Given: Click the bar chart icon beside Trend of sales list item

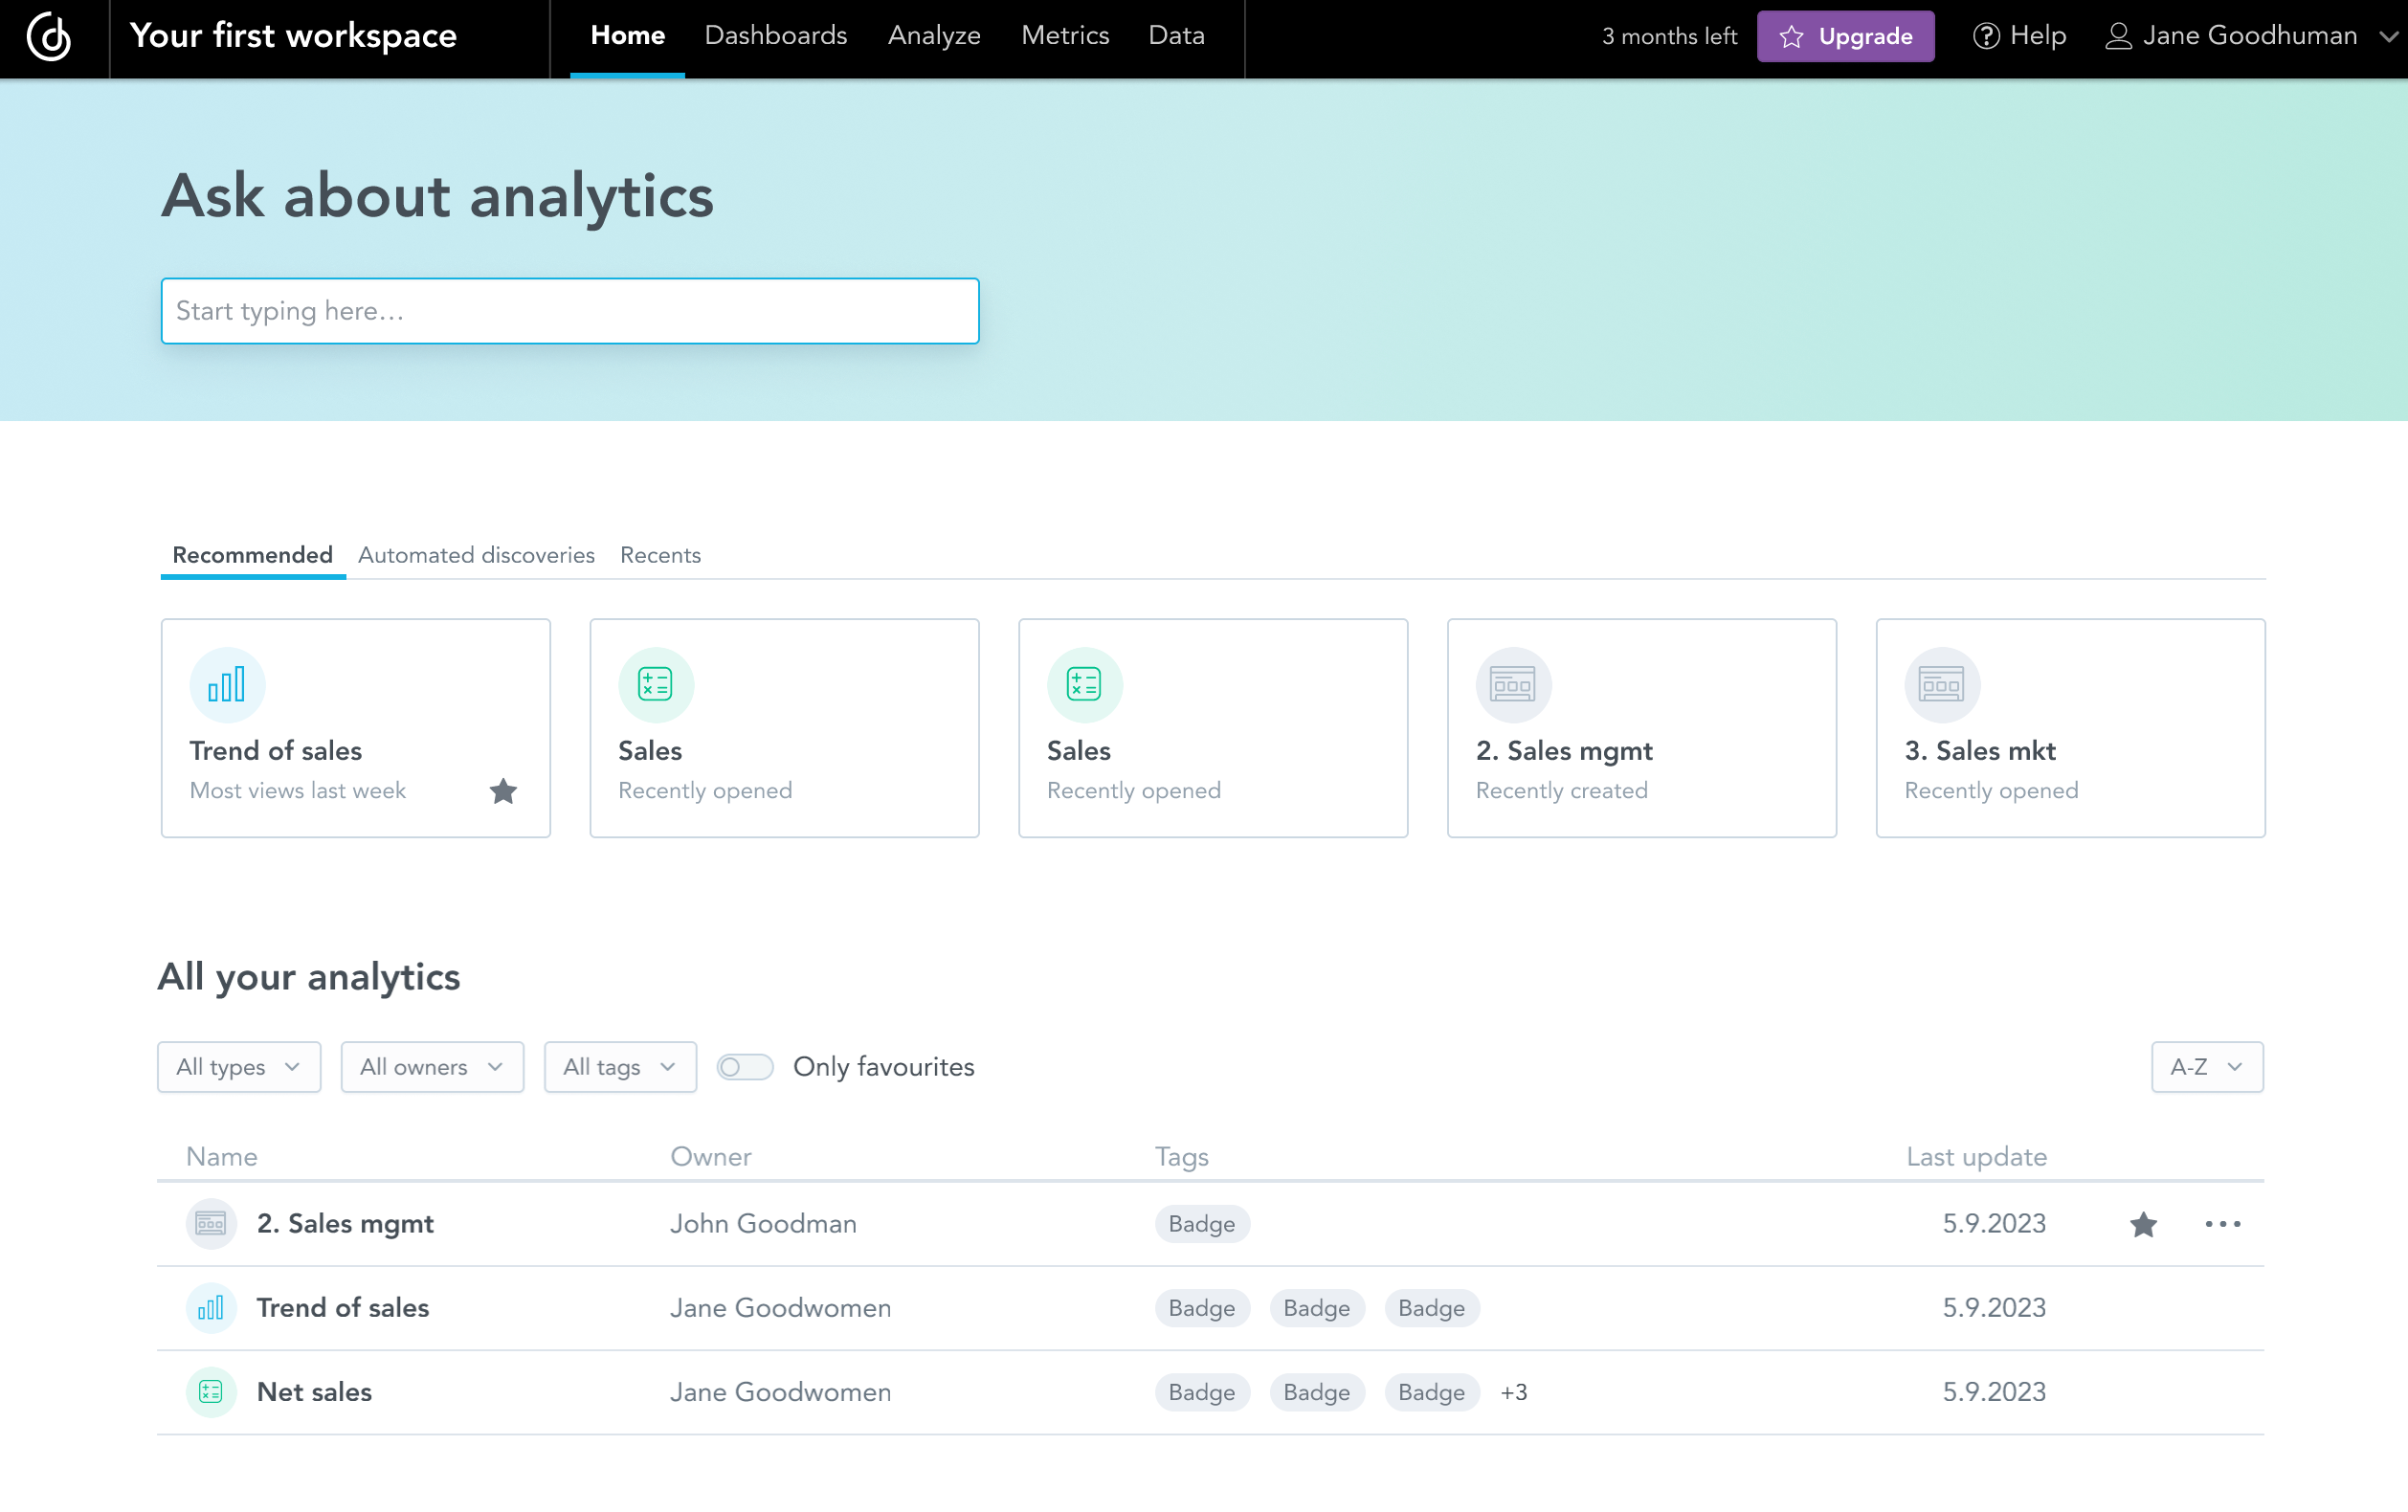Looking at the screenshot, I should click(209, 1306).
